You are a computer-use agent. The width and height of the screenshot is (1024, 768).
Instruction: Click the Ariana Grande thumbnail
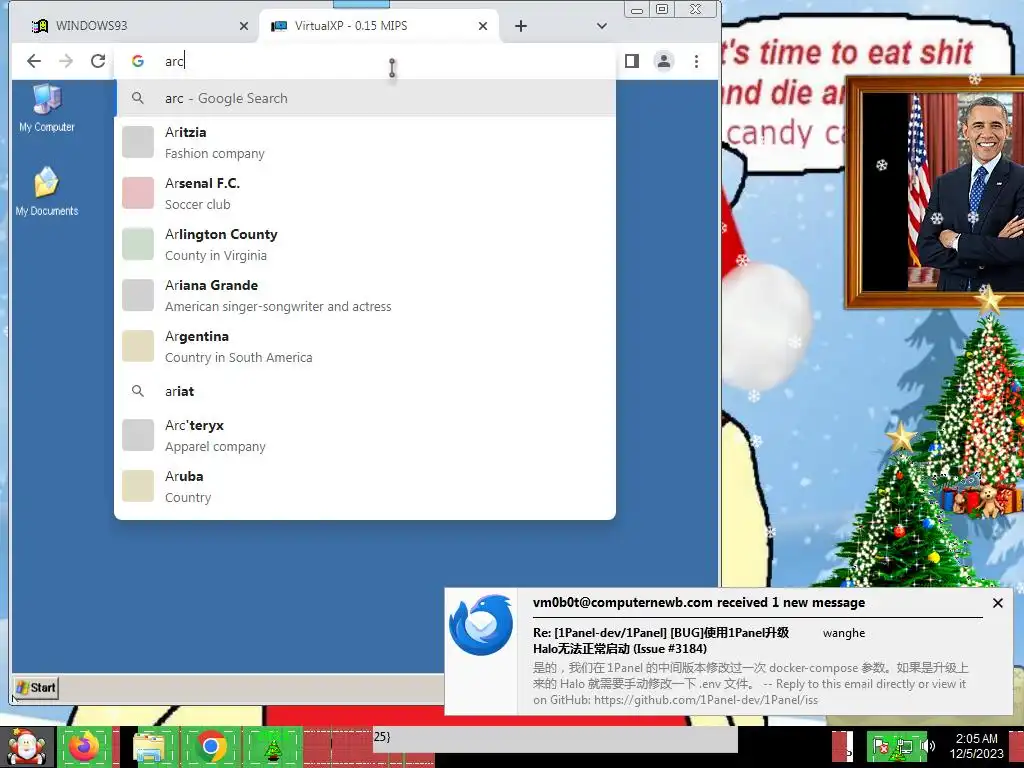pyautogui.click(x=138, y=295)
